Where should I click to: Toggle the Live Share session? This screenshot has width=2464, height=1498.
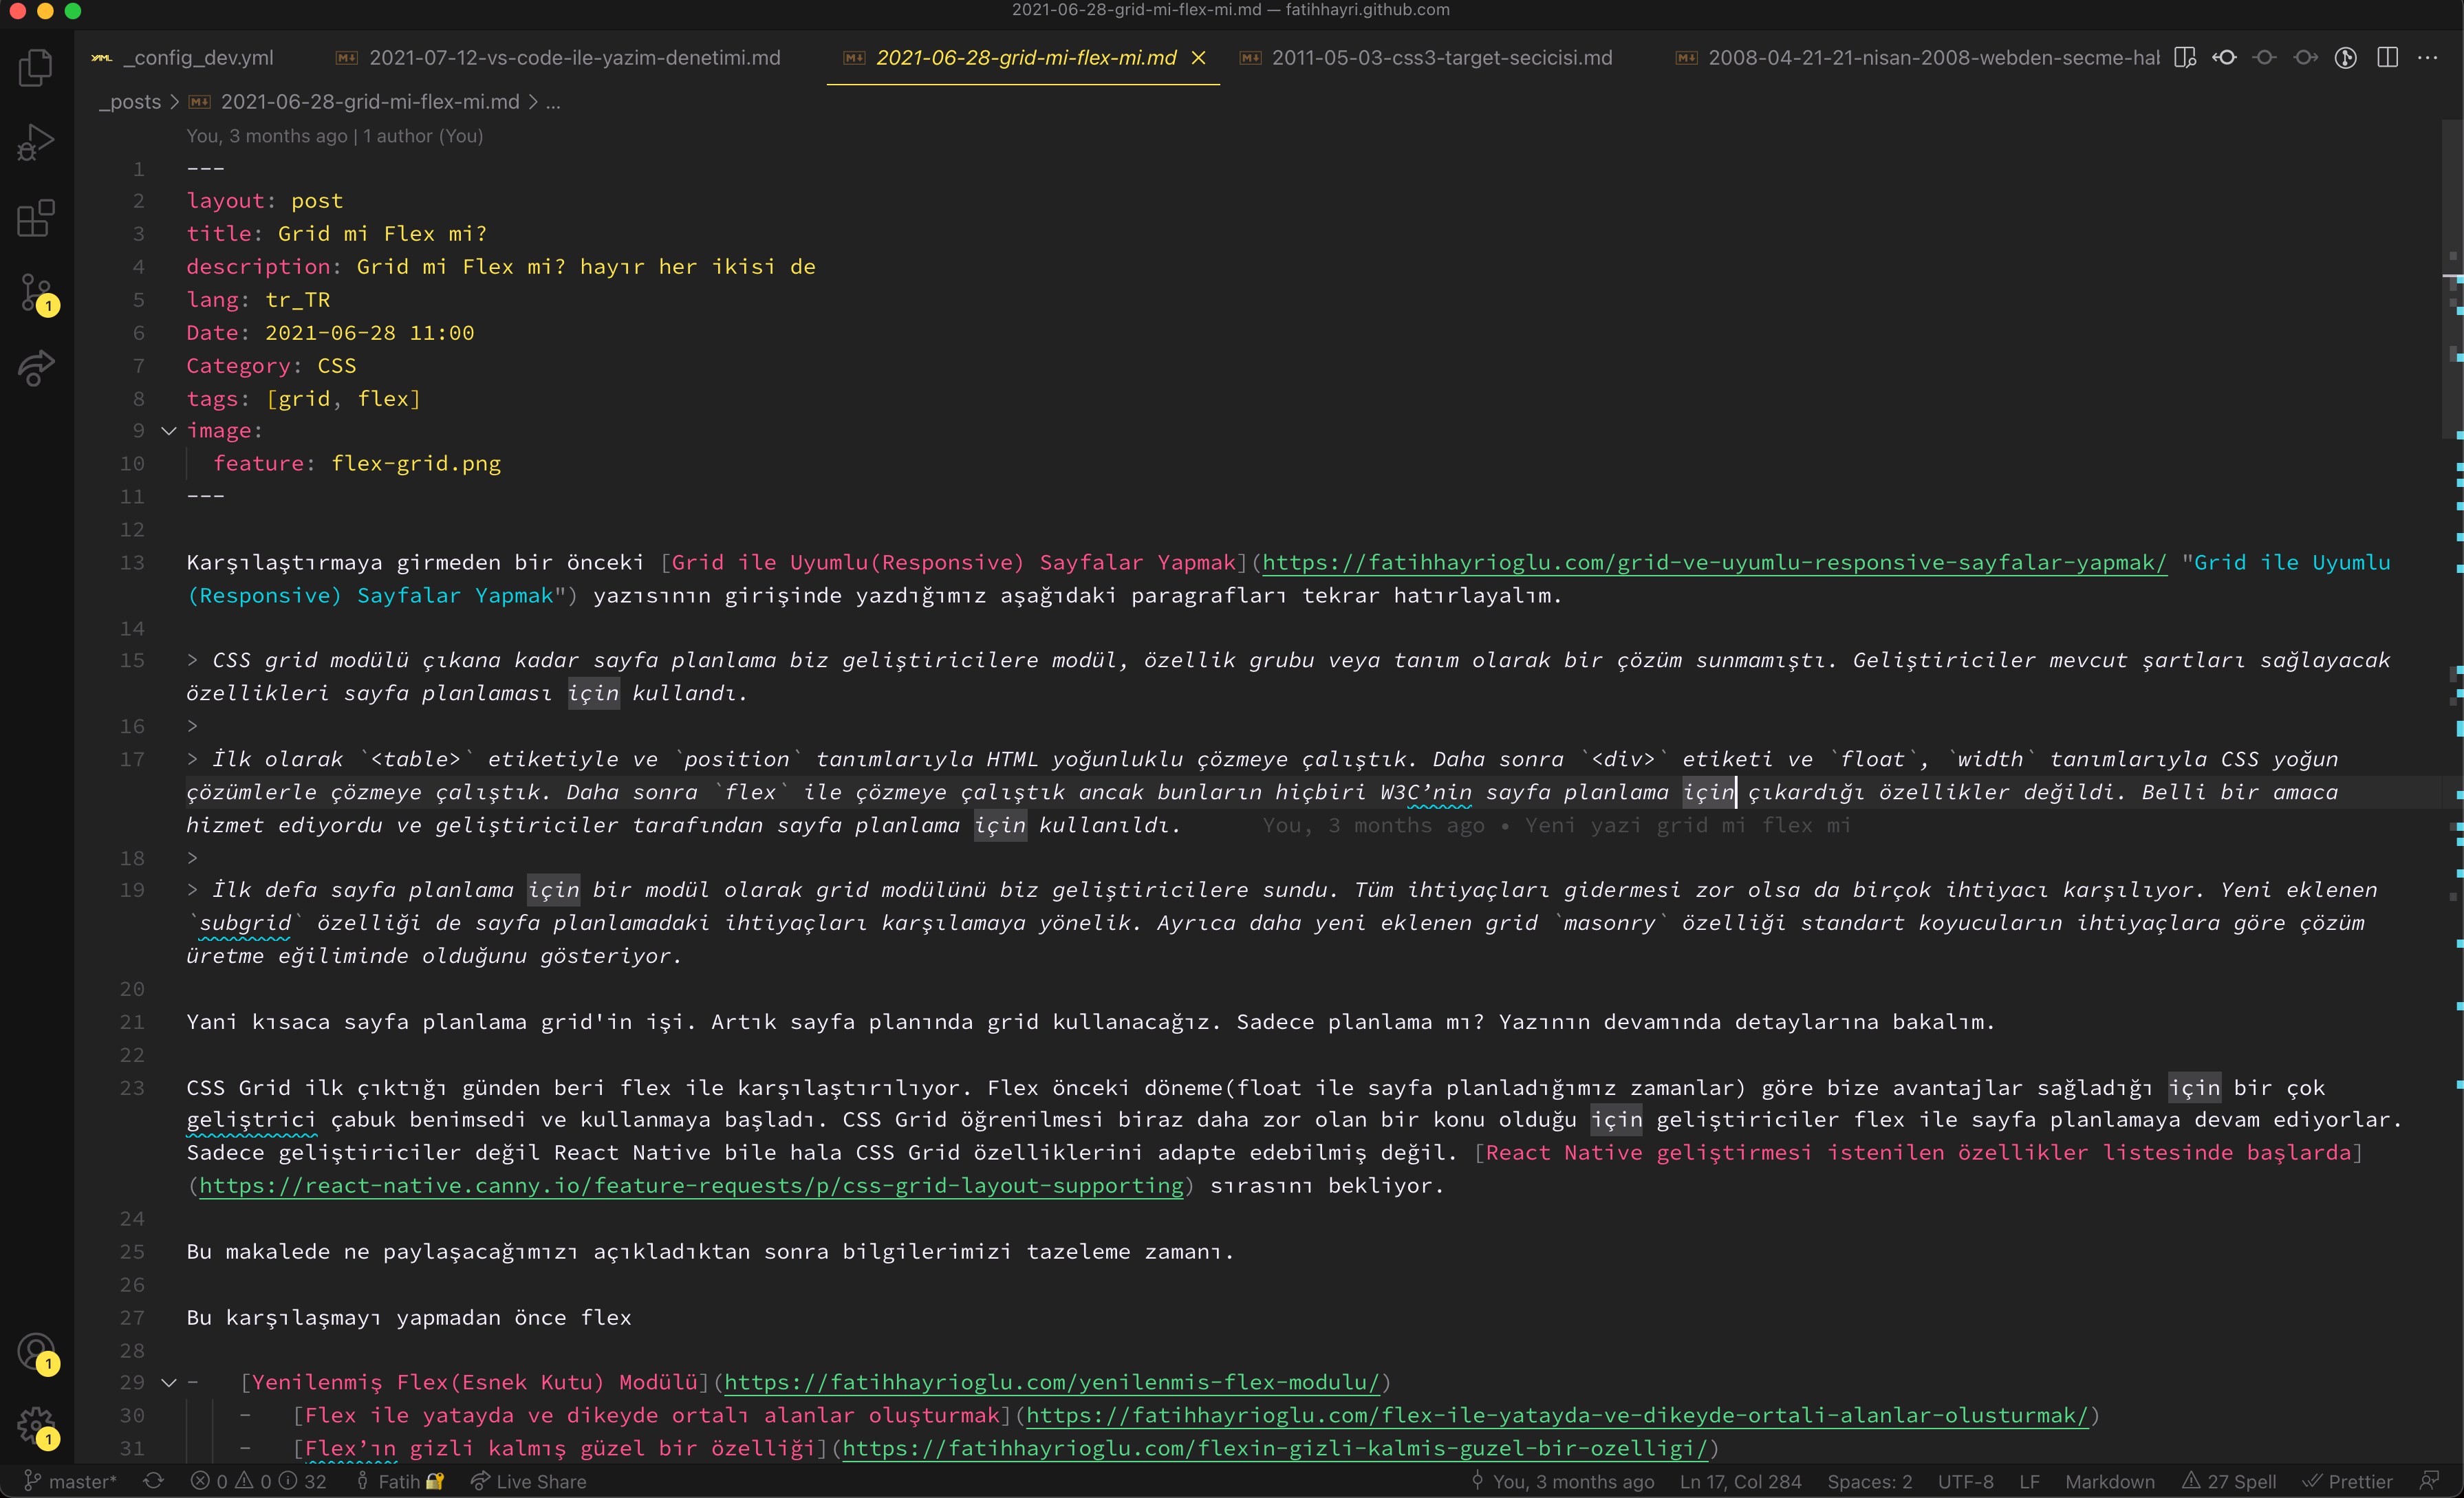(x=528, y=1481)
